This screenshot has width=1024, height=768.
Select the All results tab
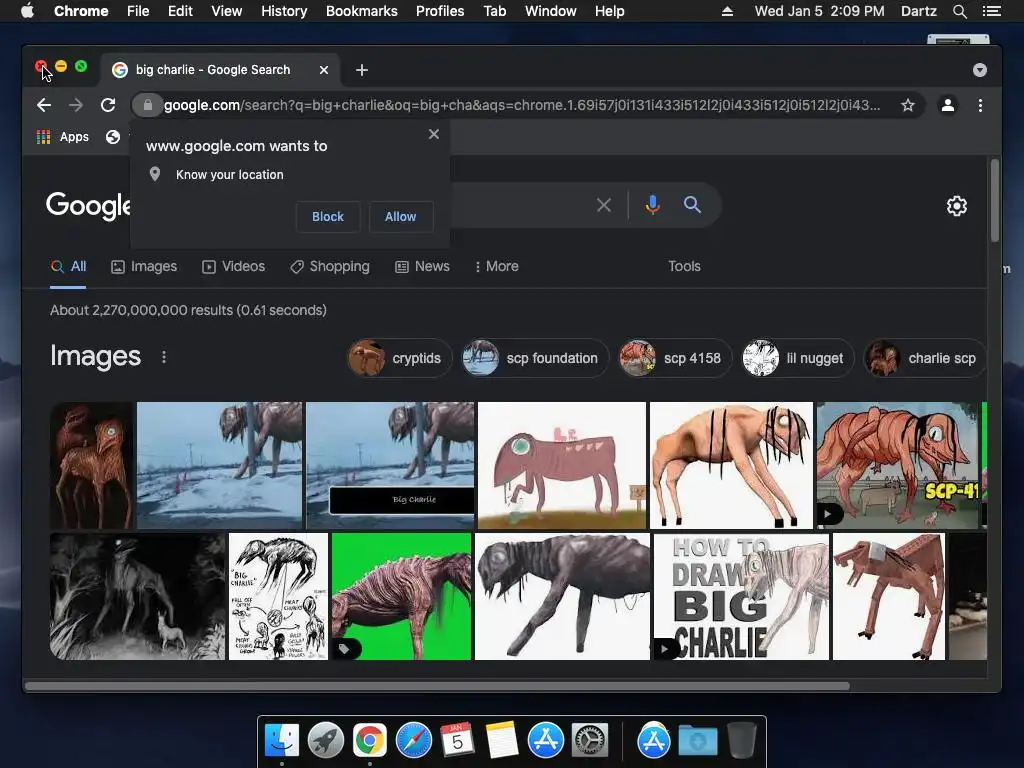[x=69, y=266]
